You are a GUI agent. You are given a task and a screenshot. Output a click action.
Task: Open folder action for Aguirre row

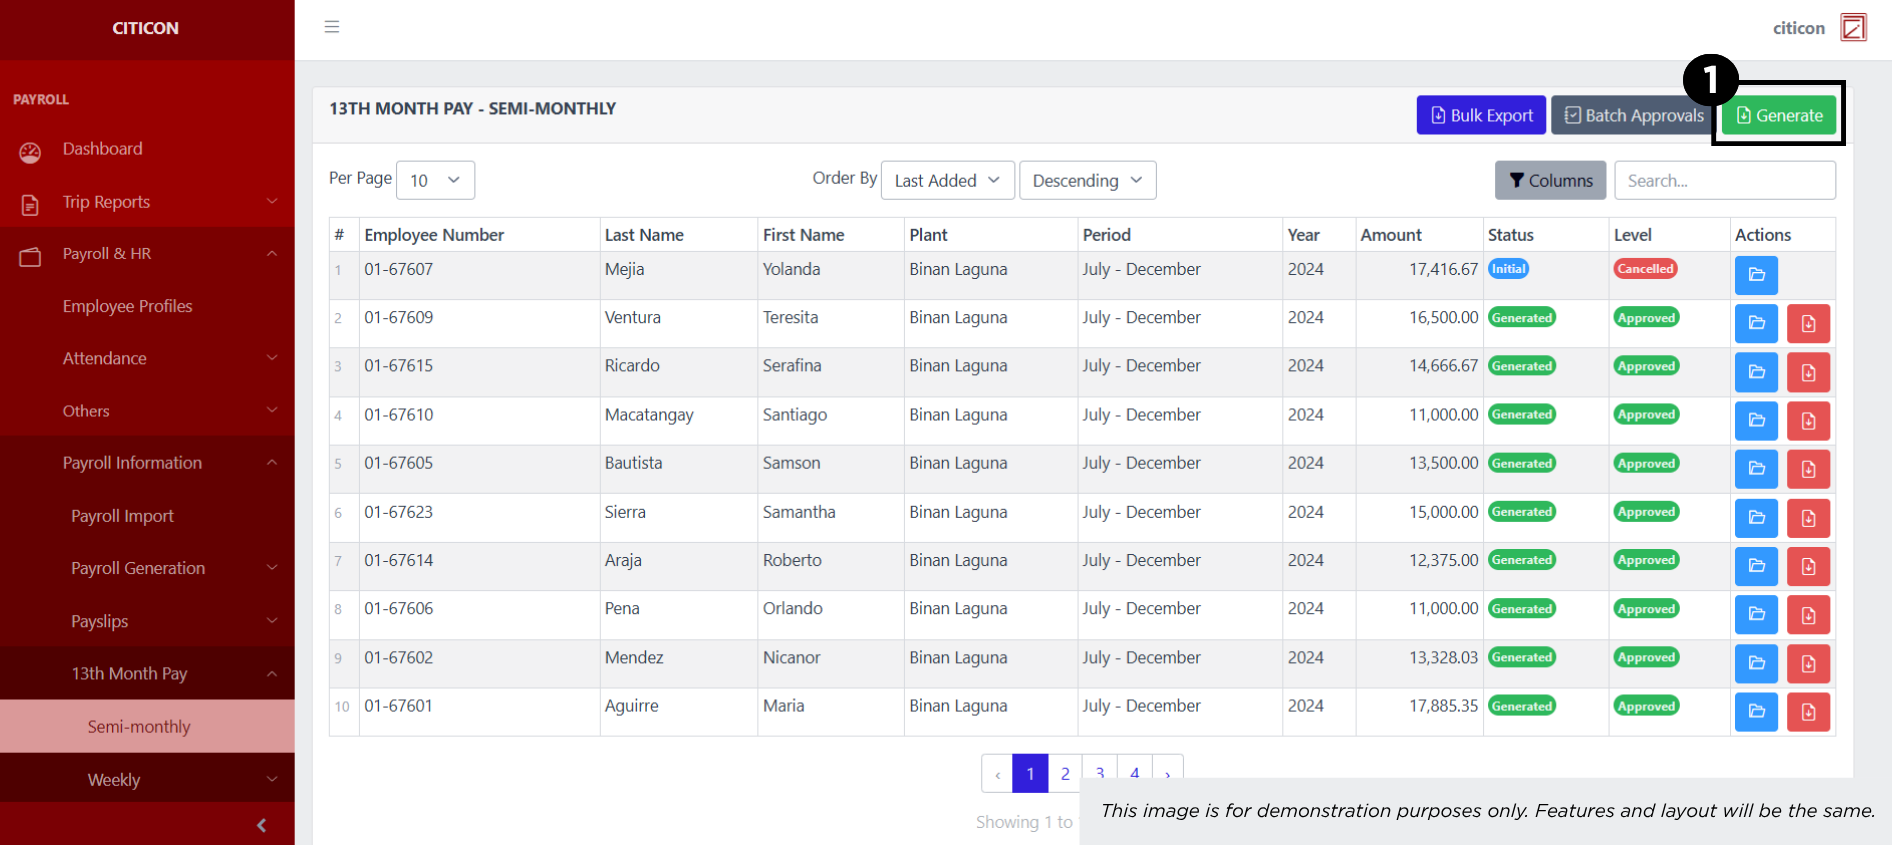pyautogui.click(x=1755, y=712)
